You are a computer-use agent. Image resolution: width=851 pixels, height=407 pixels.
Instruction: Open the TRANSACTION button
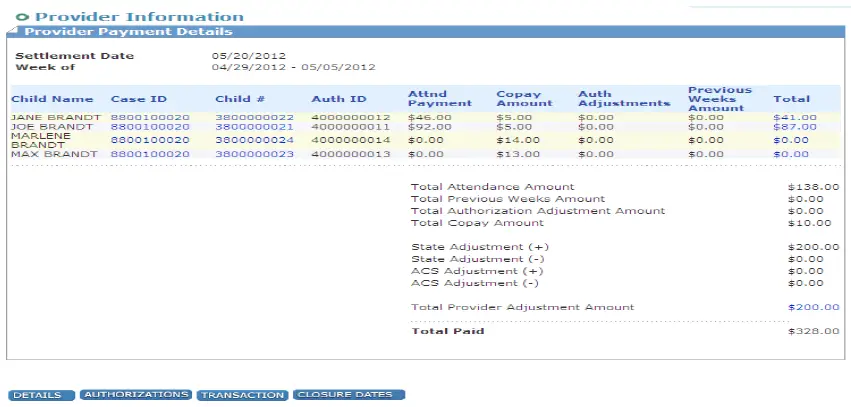coord(242,395)
